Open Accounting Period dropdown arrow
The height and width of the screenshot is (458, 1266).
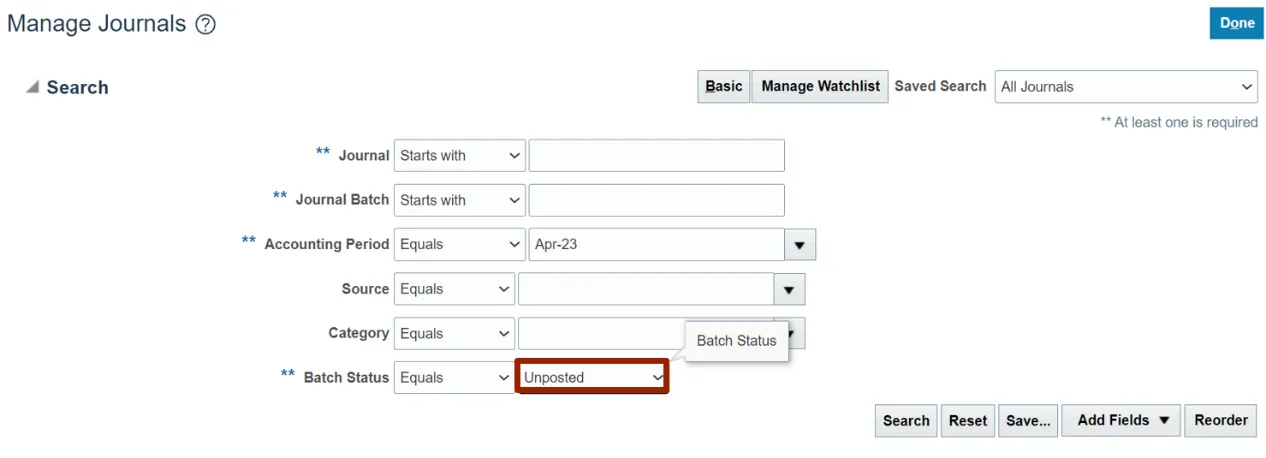coord(800,245)
